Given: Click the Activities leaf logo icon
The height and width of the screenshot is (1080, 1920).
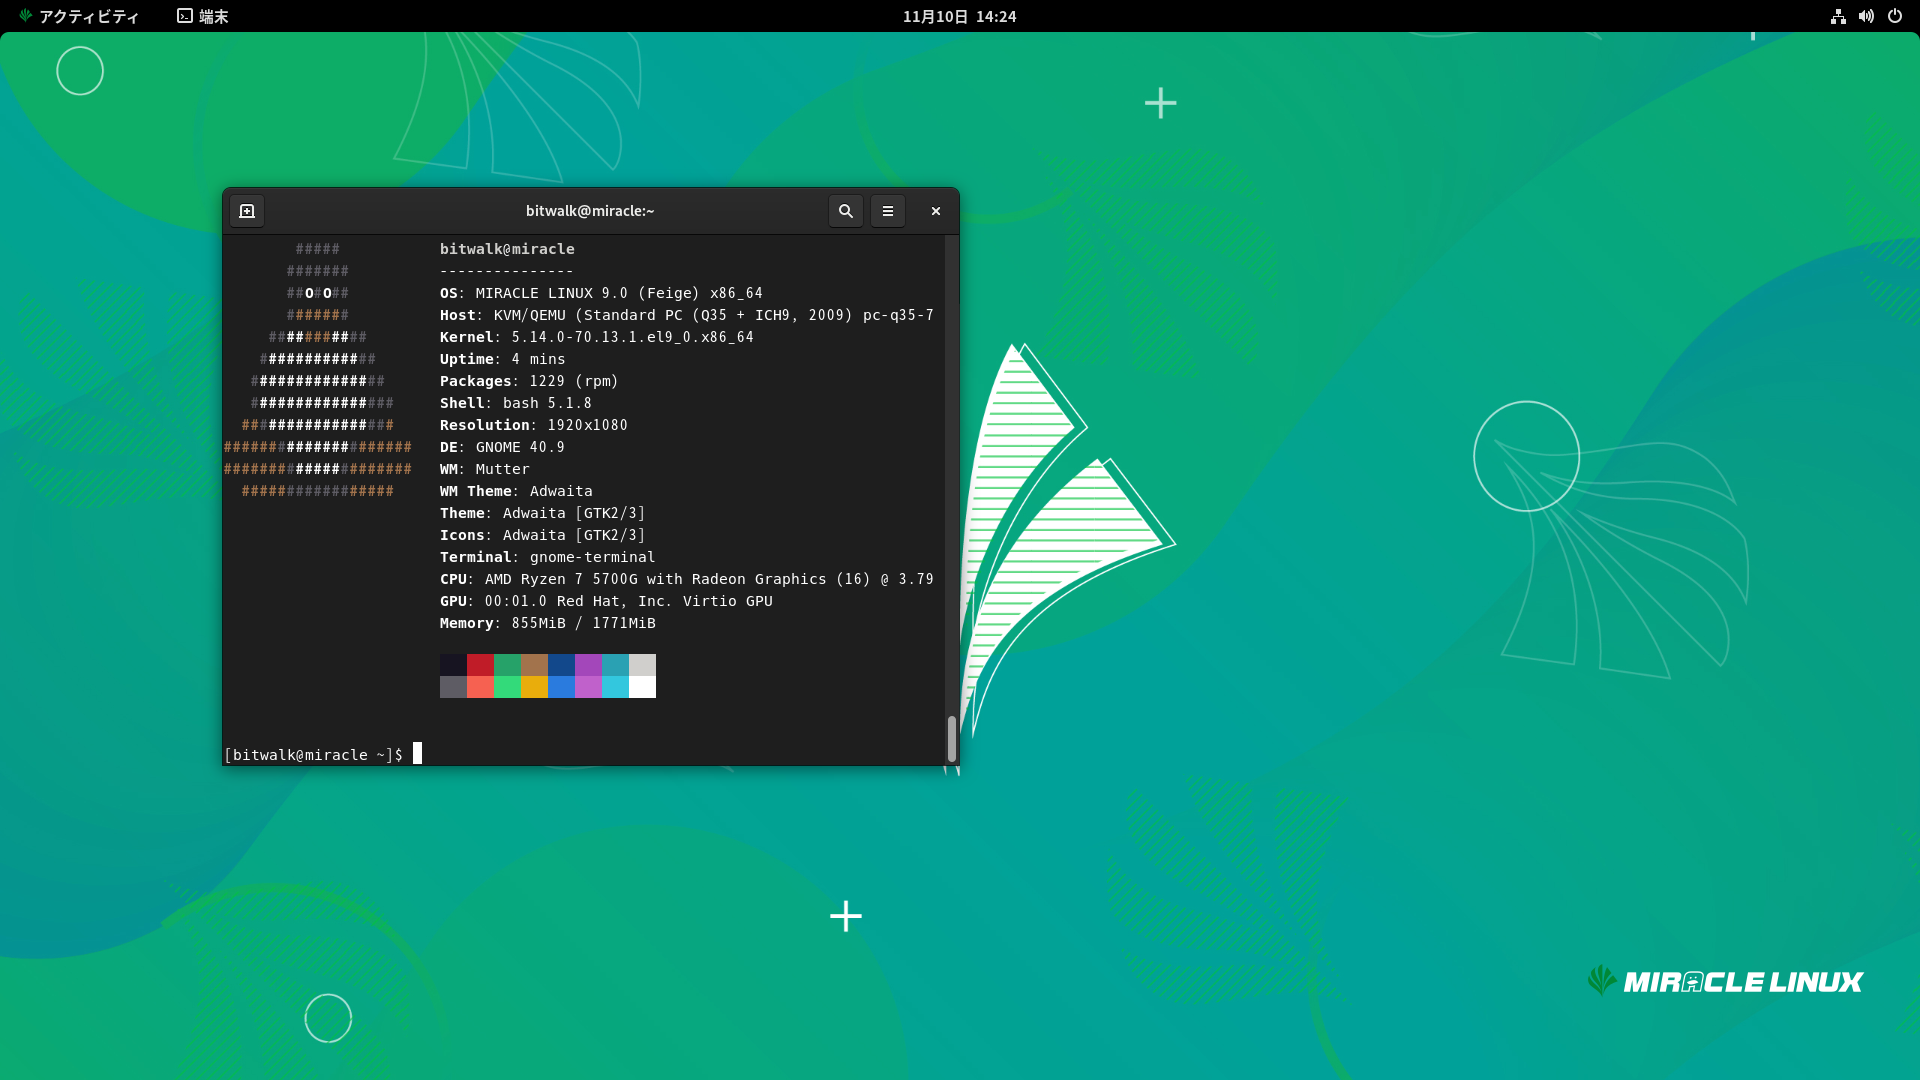Looking at the screenshot, I should (26, 16).
